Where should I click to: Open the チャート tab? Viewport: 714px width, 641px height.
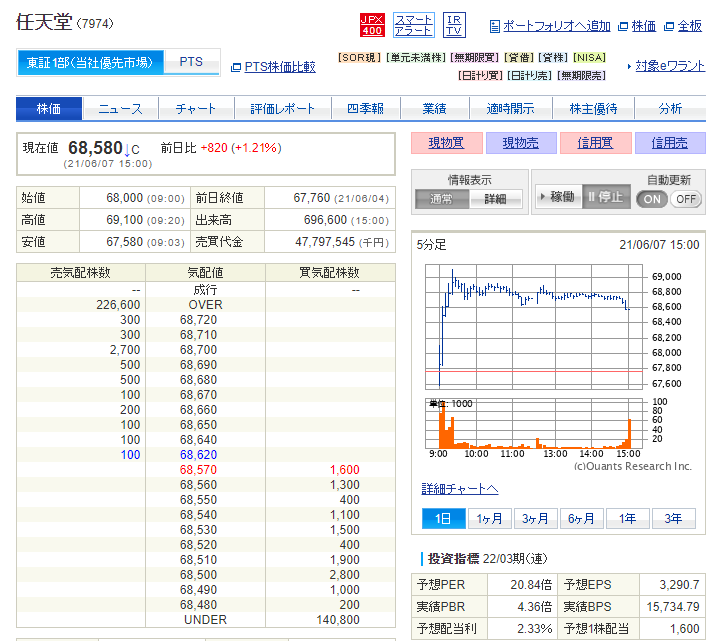(x=196, y=109)
